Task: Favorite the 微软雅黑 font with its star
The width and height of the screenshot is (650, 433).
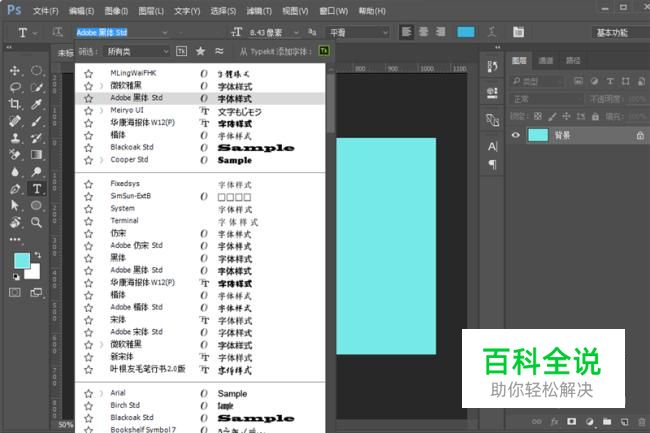Action: (88, 86)
